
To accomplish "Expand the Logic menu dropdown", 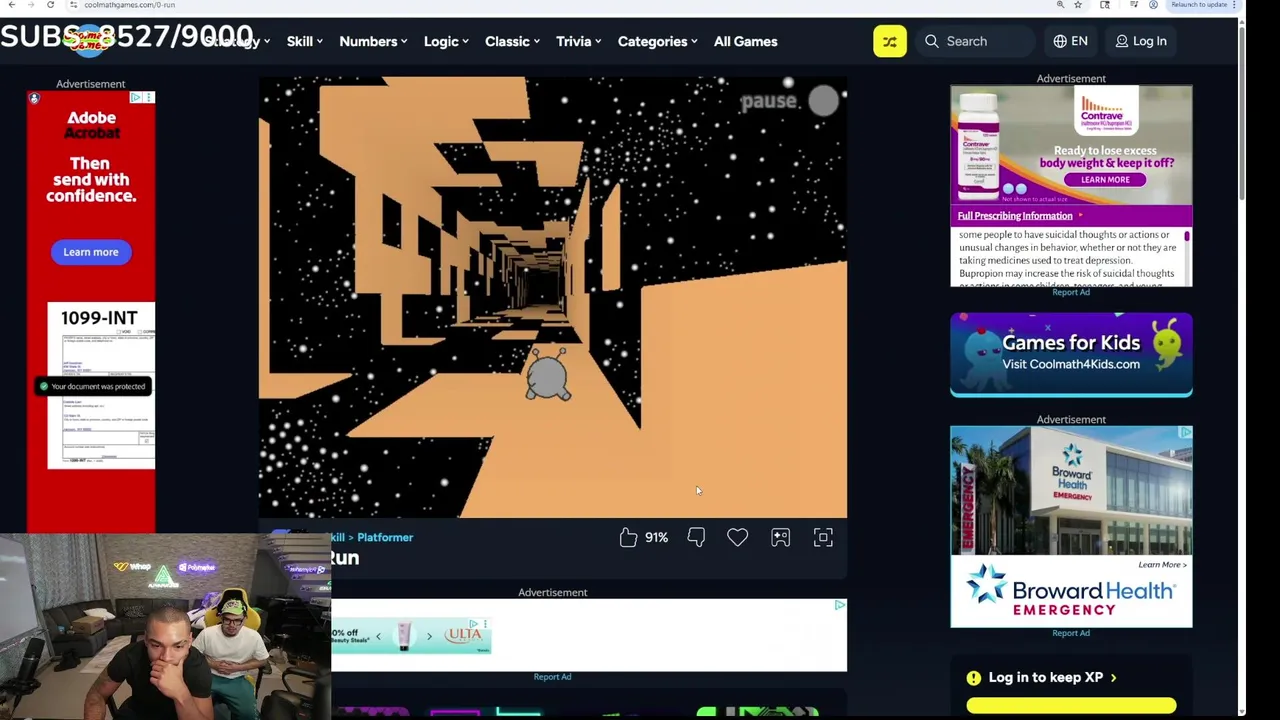I will pos(446,41).
